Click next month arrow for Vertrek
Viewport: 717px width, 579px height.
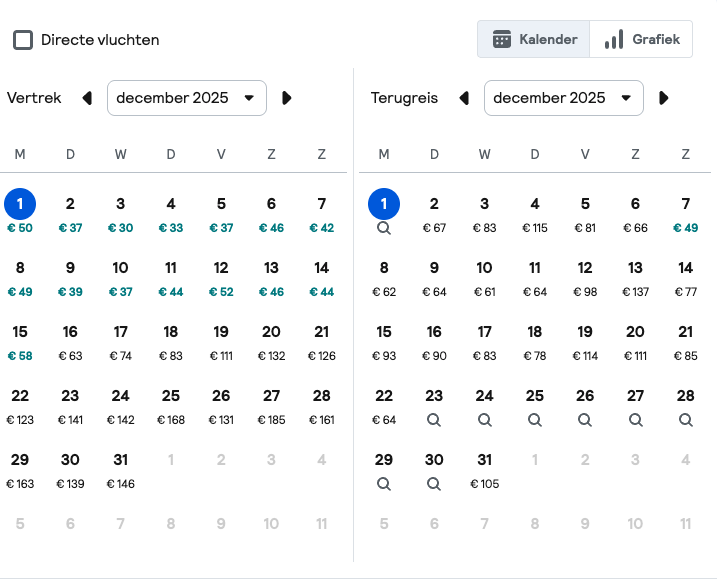287,98
